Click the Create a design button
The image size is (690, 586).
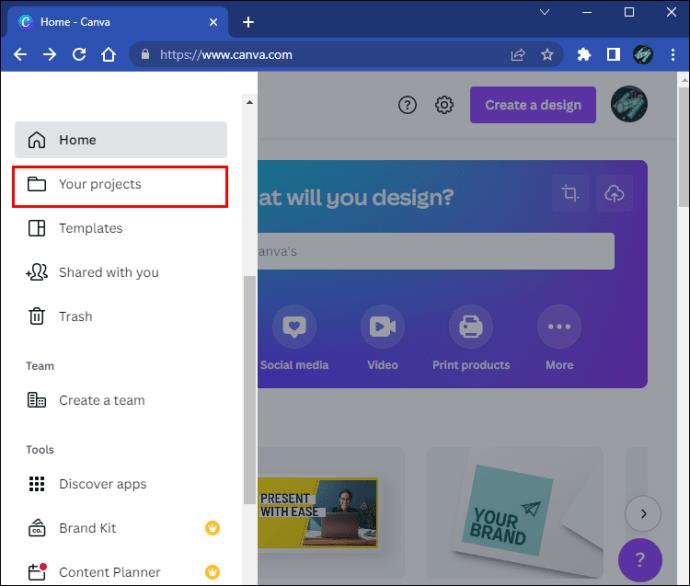[x=532, y=105]
